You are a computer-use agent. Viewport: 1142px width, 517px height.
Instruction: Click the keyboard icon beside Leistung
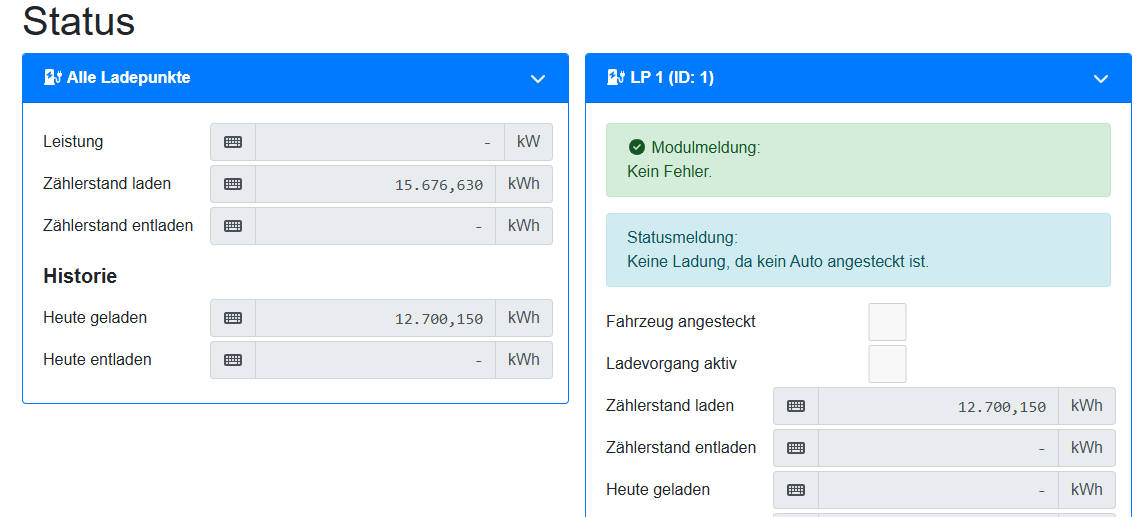[x=233, y=142]
